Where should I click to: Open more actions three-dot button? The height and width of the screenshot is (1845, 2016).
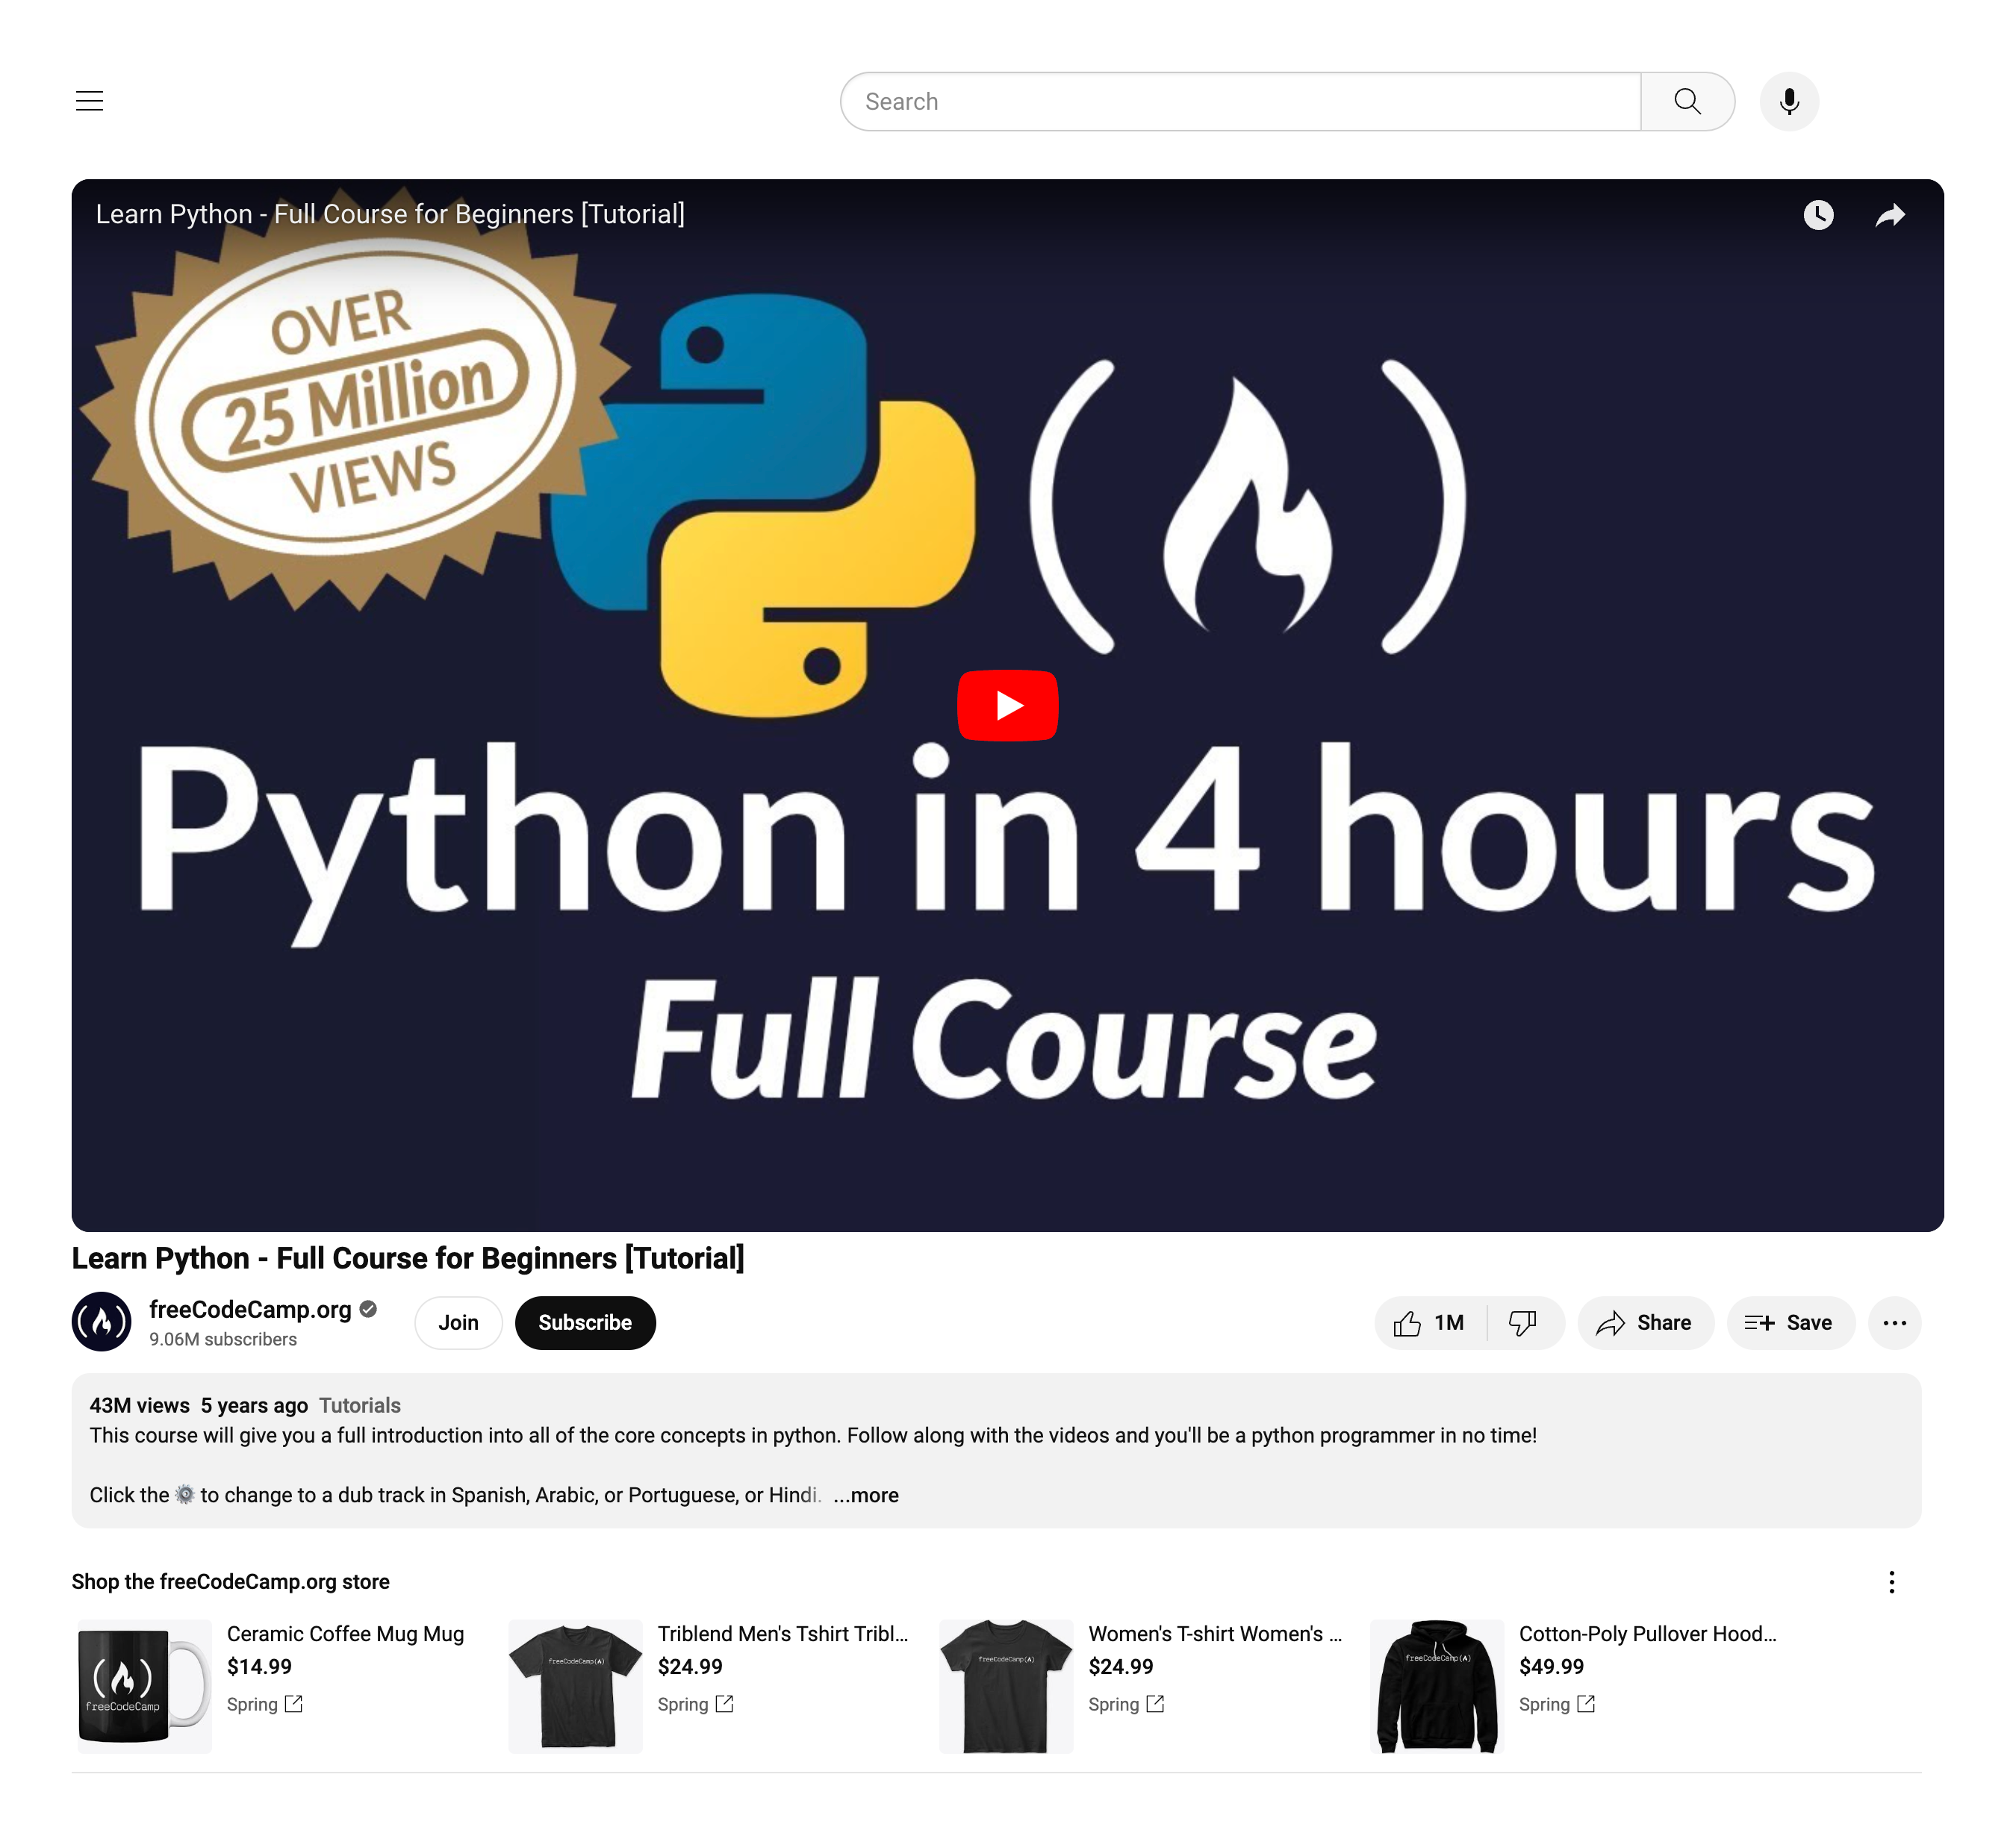pos(1894,1322)
